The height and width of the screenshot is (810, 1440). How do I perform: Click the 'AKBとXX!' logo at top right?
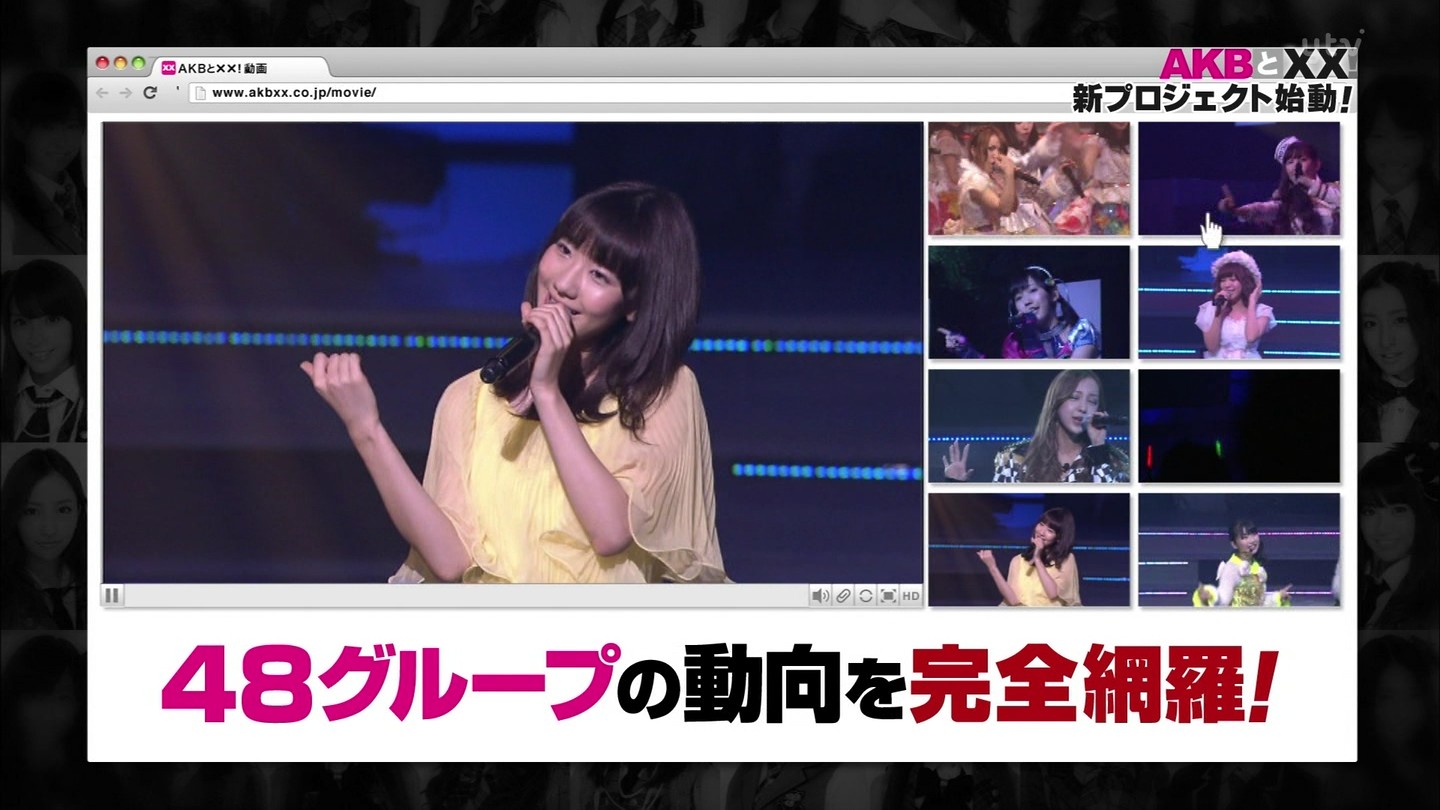click(x=1256, y=64)
